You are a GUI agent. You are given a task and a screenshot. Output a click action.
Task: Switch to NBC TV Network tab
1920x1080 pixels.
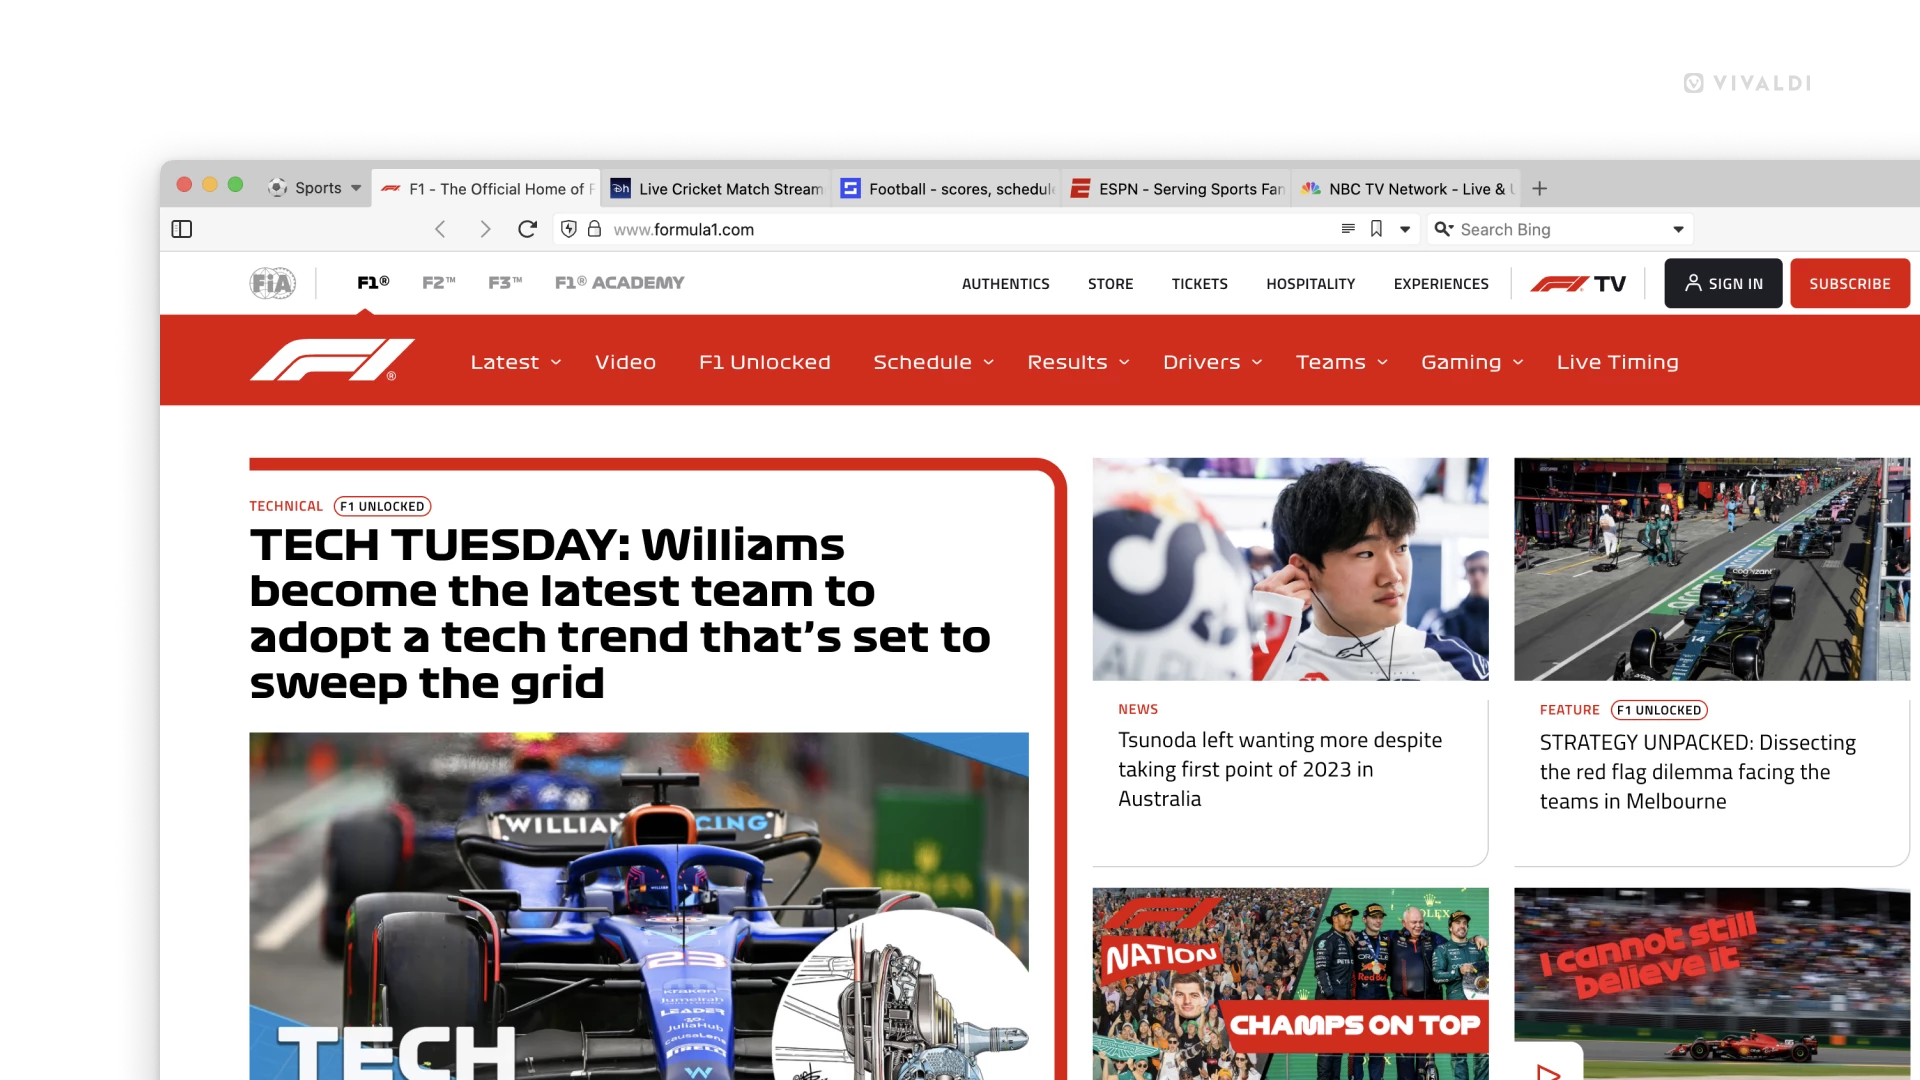(1406, 188)
